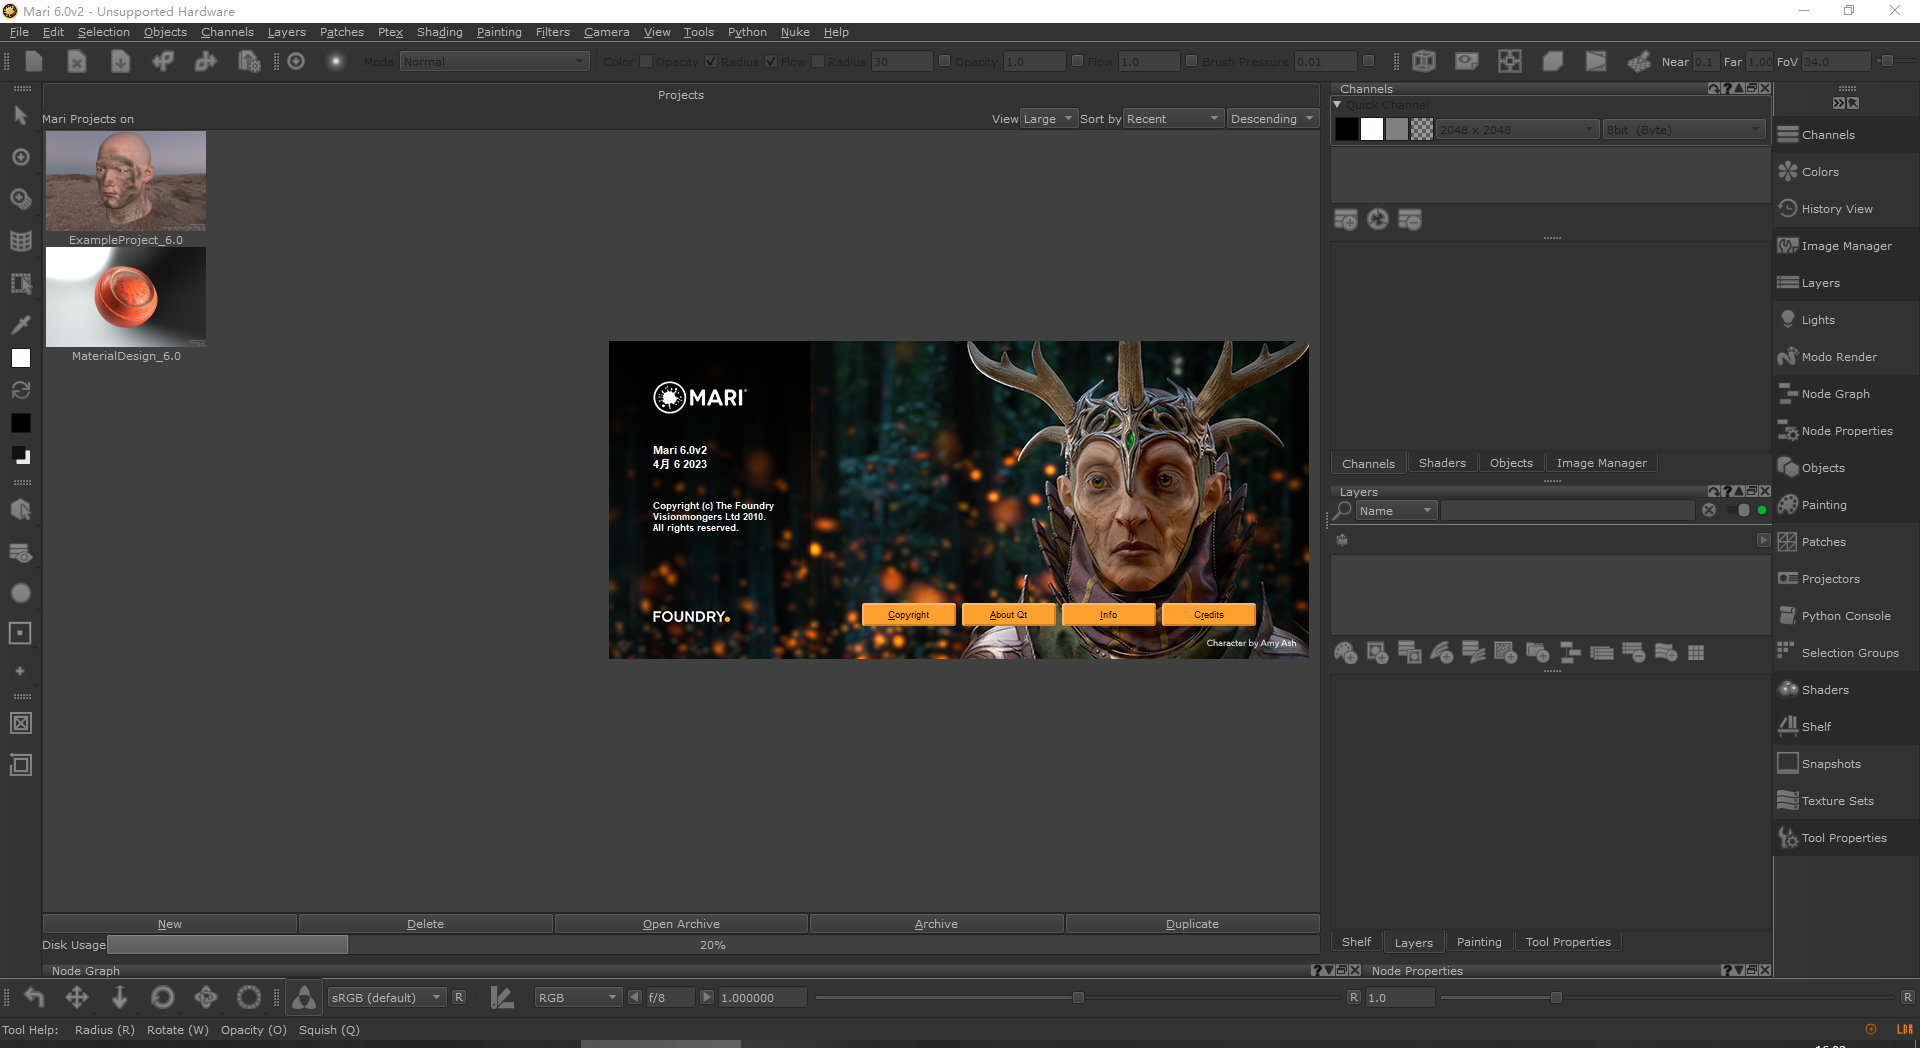The width and height of the screenshot is (1920, 1048).
Task: Click the Lights palette icon
Action: click(x=1788, y=320)
